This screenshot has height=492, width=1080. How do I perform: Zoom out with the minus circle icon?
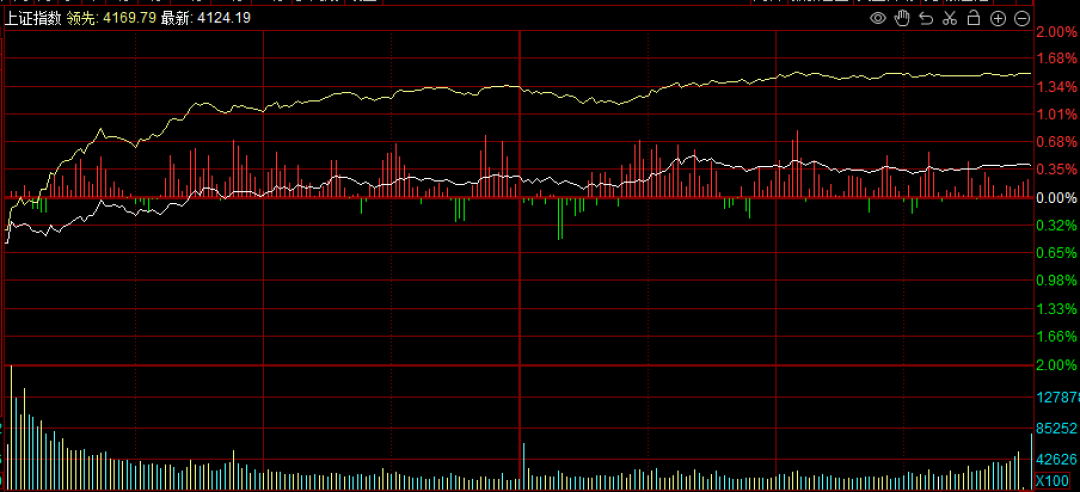(x=1021, y=19)
